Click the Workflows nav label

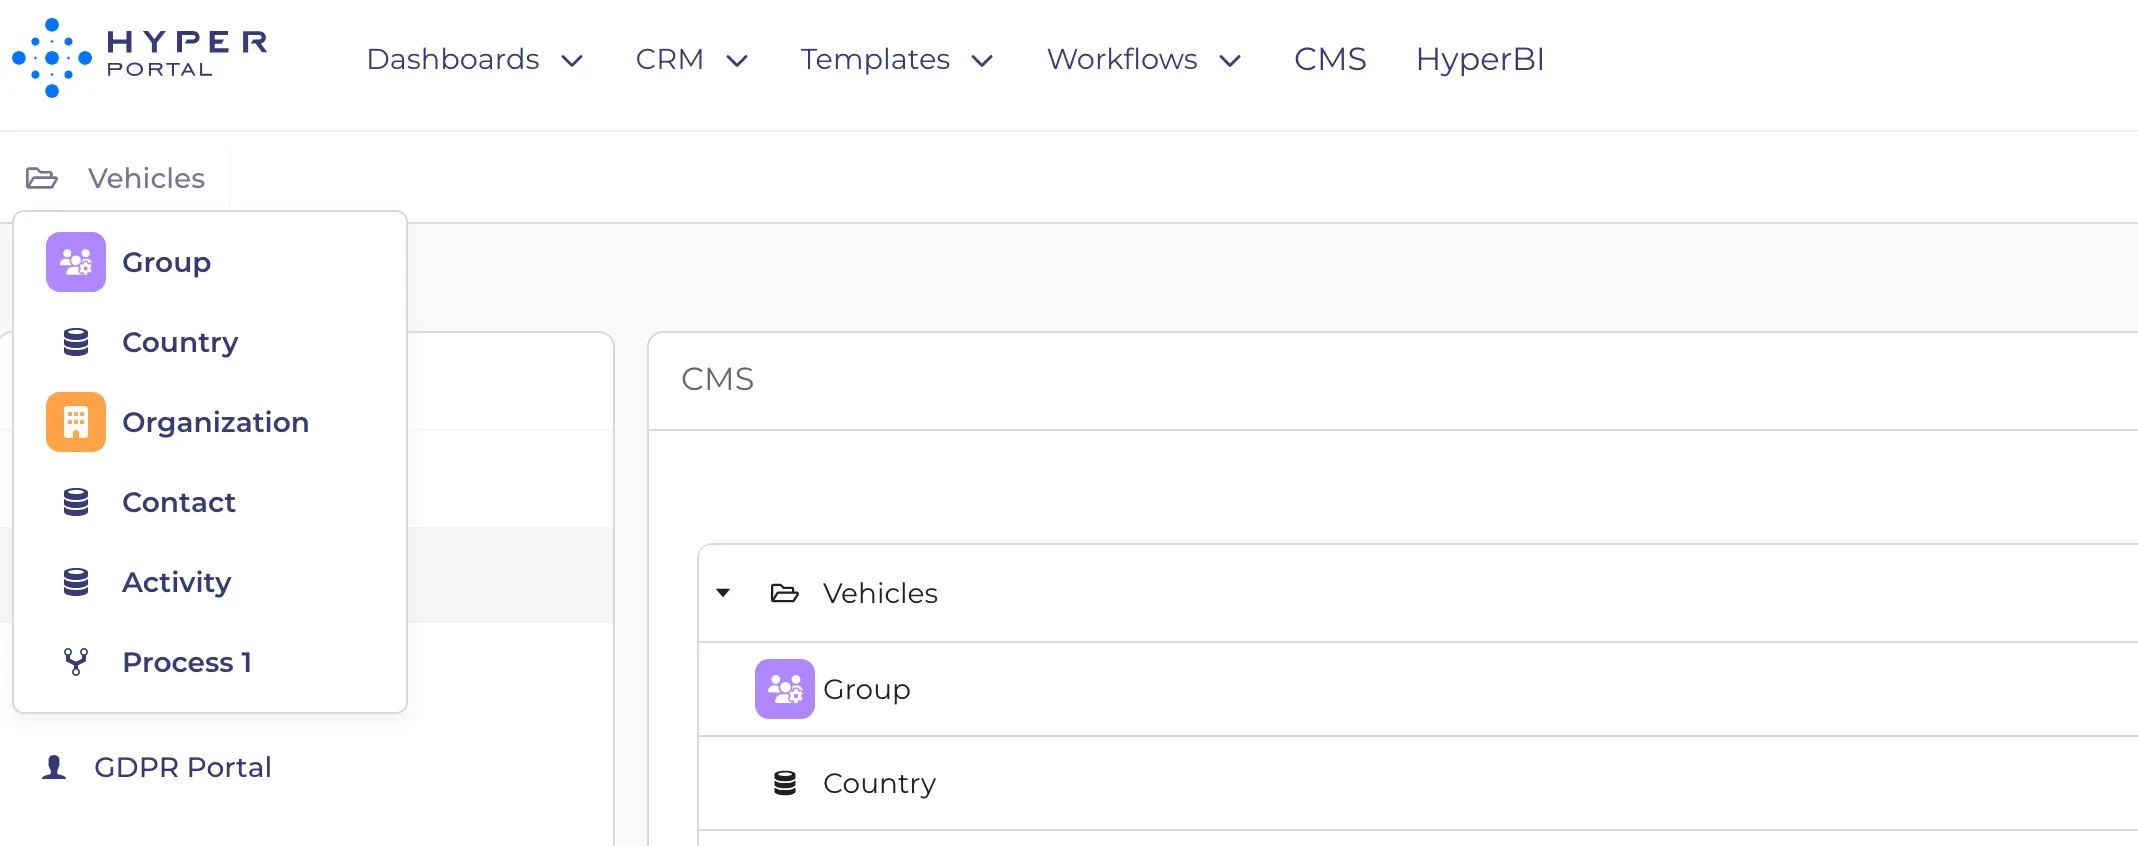[x=1122, y=59]
